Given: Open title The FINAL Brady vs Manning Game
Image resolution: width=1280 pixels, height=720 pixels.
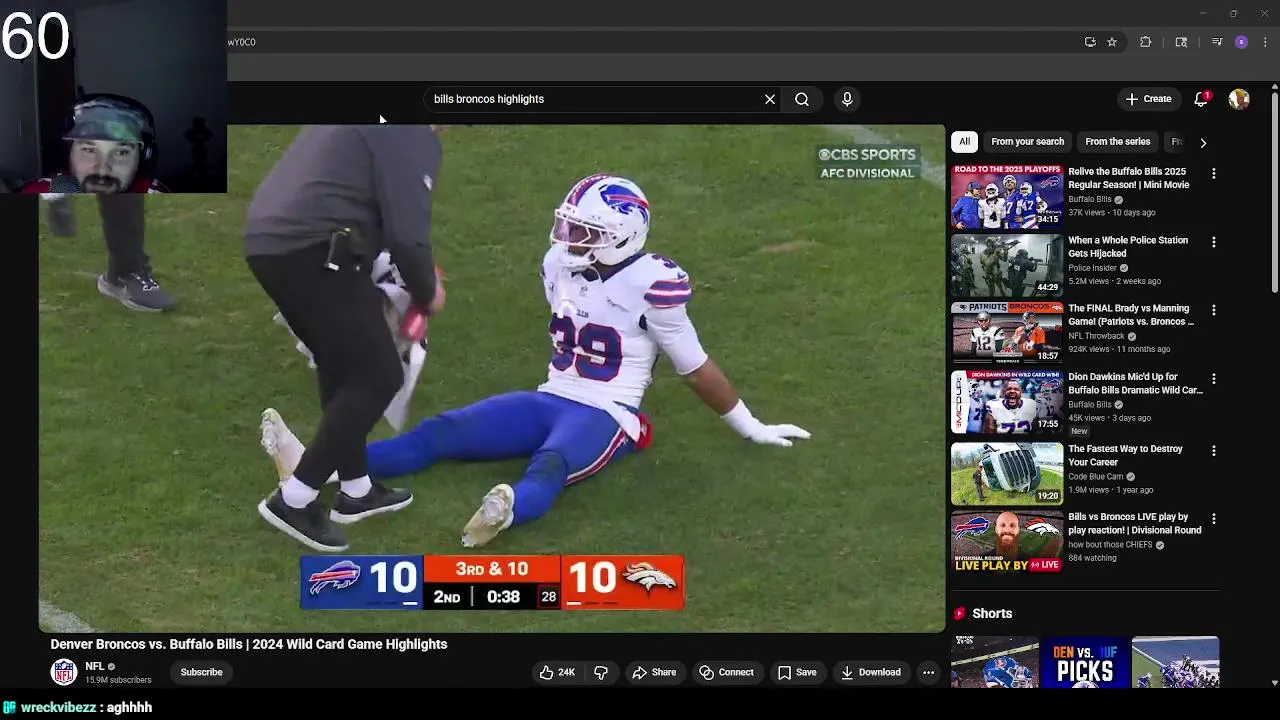Looking at the screenshot, I should click(x=1131, y=315).
